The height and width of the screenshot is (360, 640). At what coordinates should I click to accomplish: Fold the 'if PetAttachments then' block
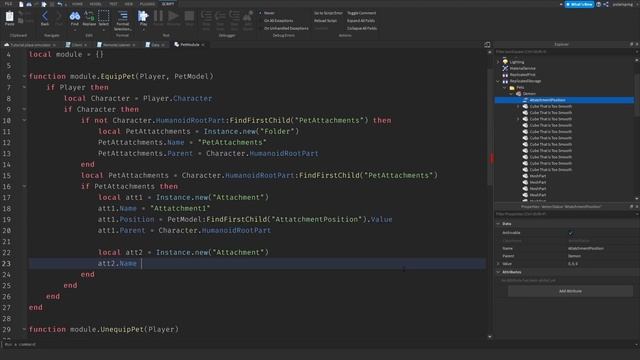(x=24, y=186)
